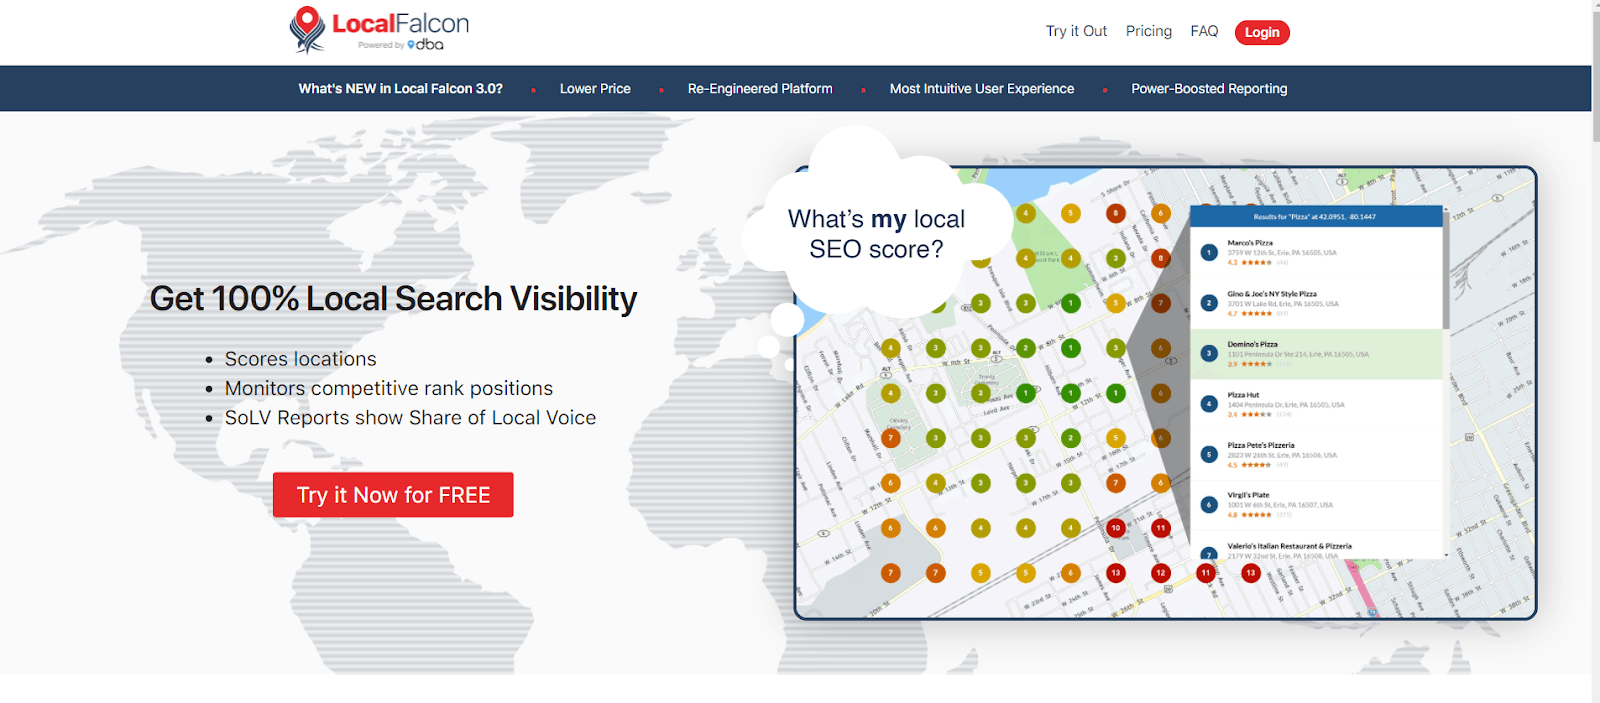
Task: Click rank 2 badge beside Gino & Joe's
Action: 1209,303
